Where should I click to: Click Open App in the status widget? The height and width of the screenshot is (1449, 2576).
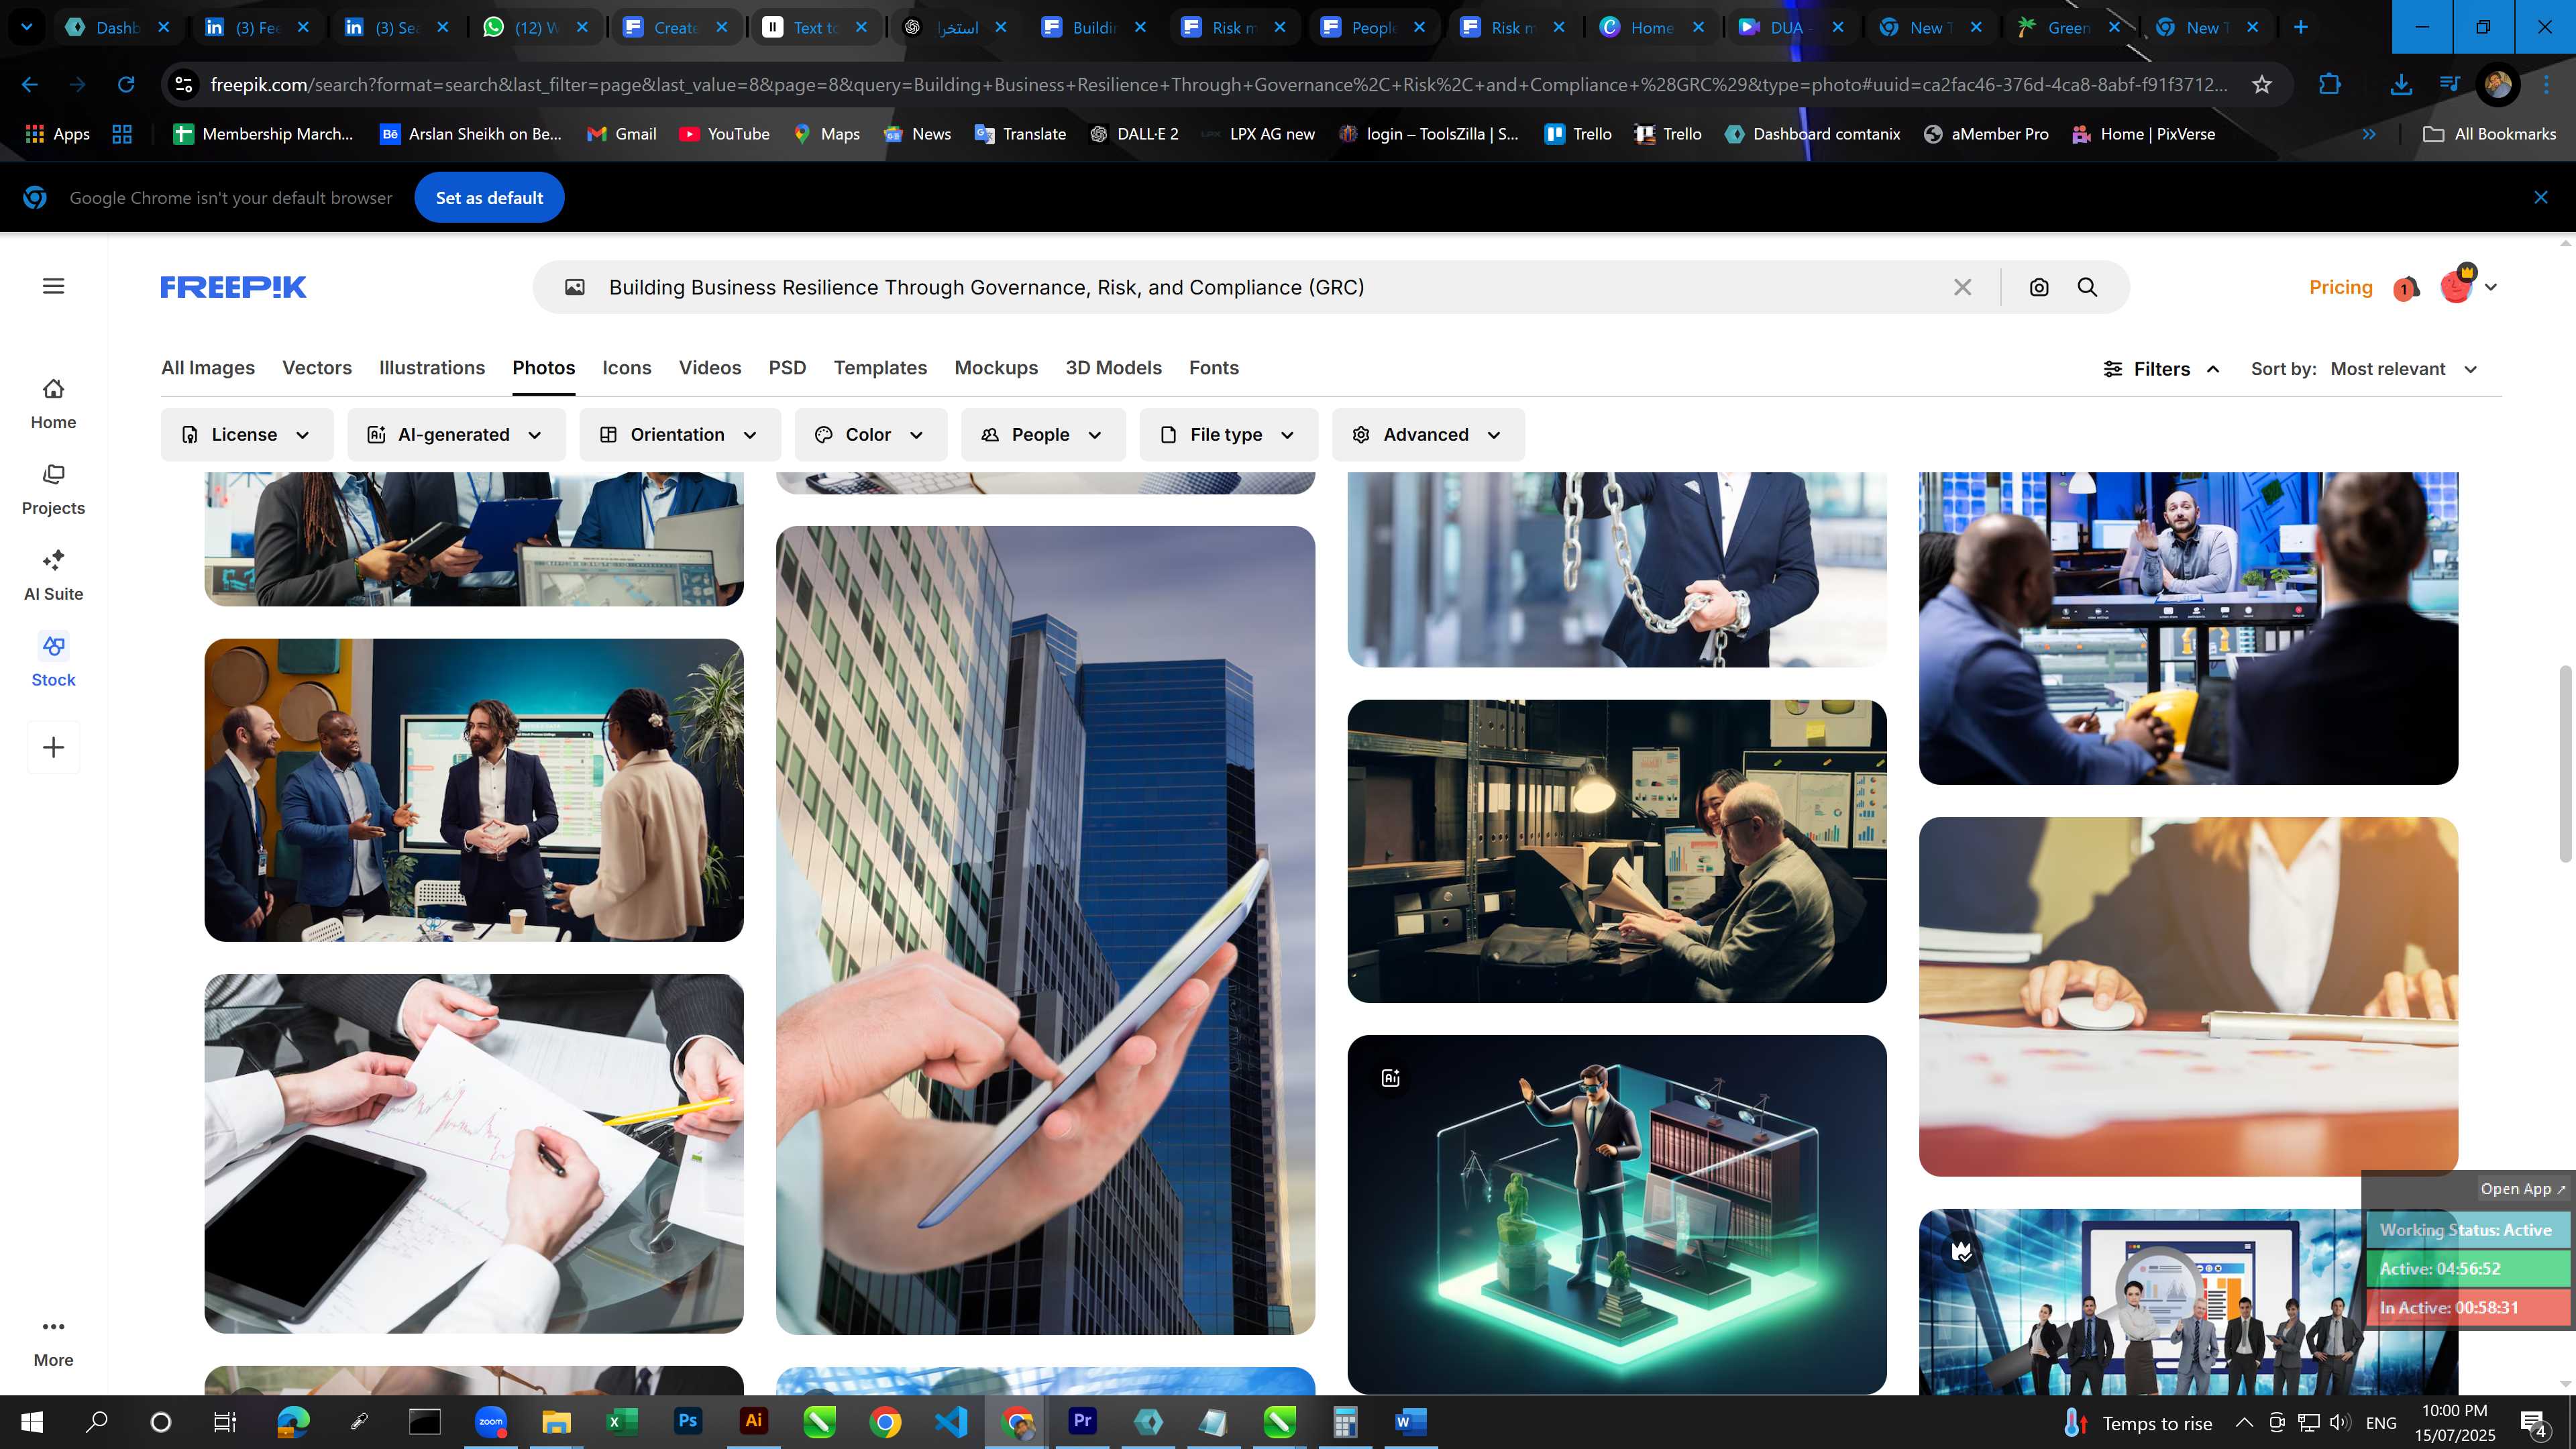pos(2522,1189)
